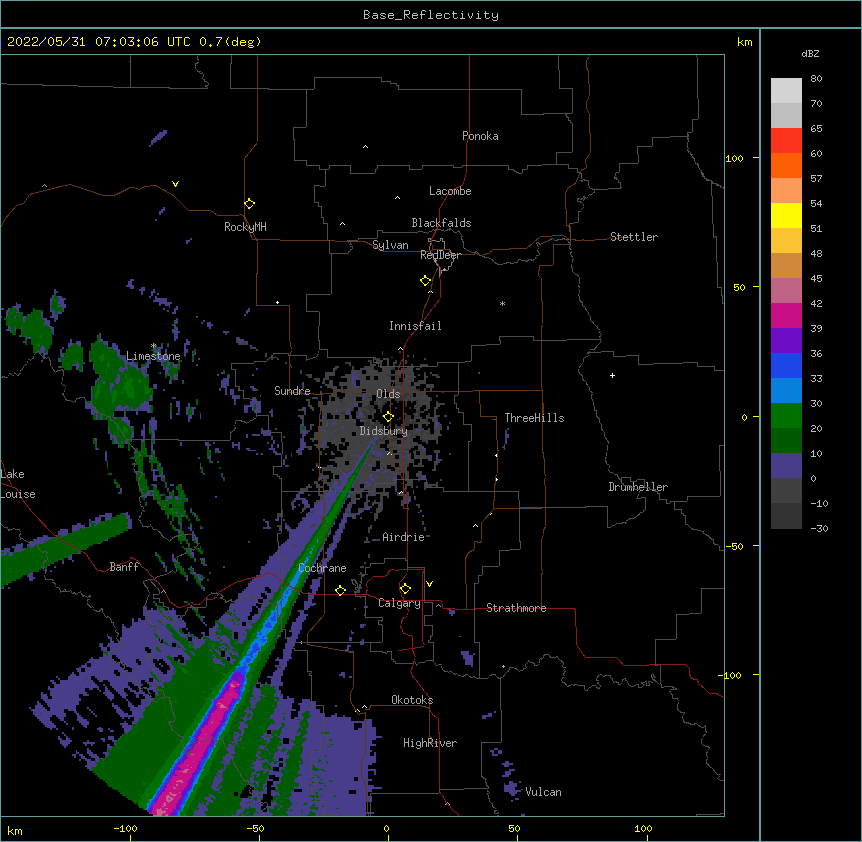The height and width of the screenshot is (842, 862).
Task: Click the Vulcan label
Action: coord(543,792)
